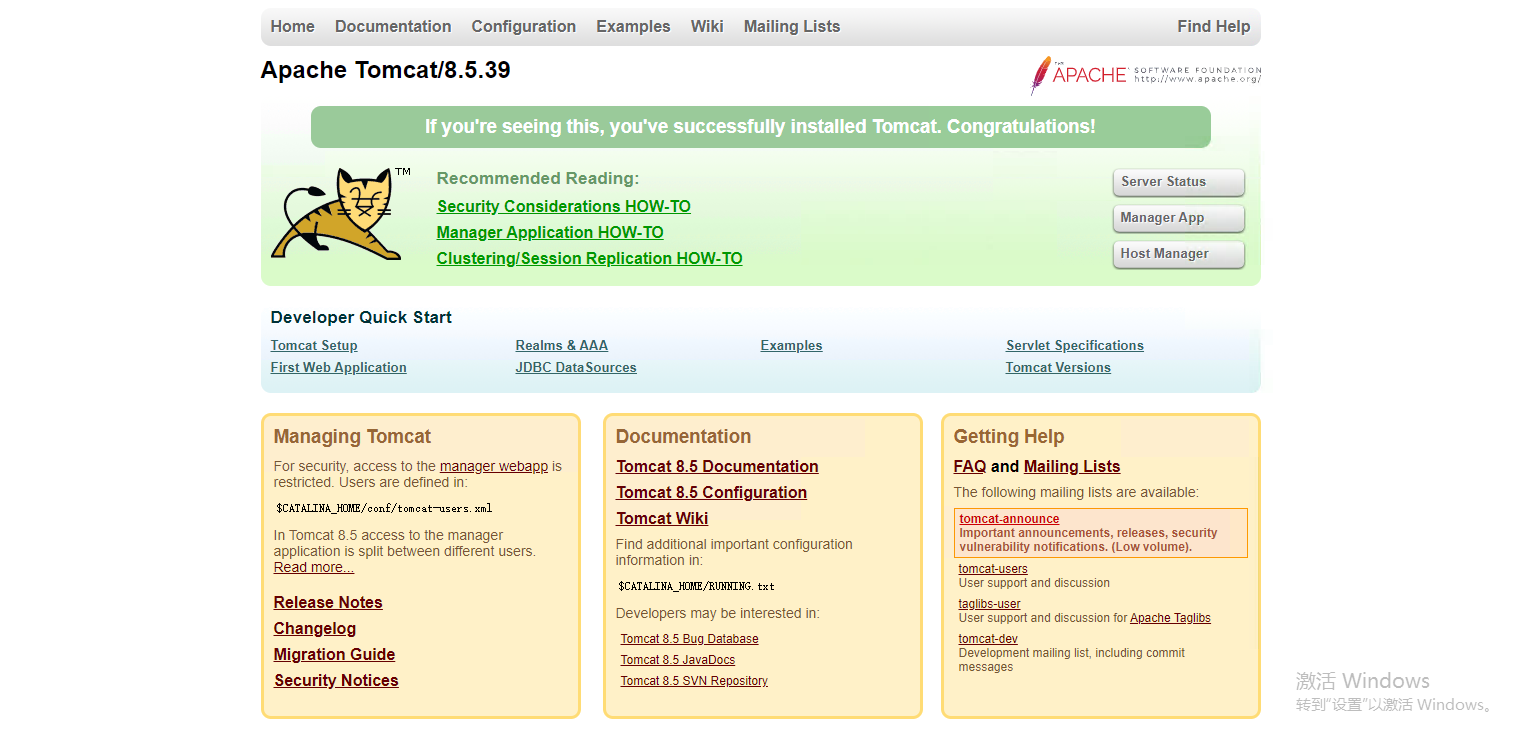Click the $CATALINA_HOME/conf/tomcat-users.xml path text

point(384,508)
